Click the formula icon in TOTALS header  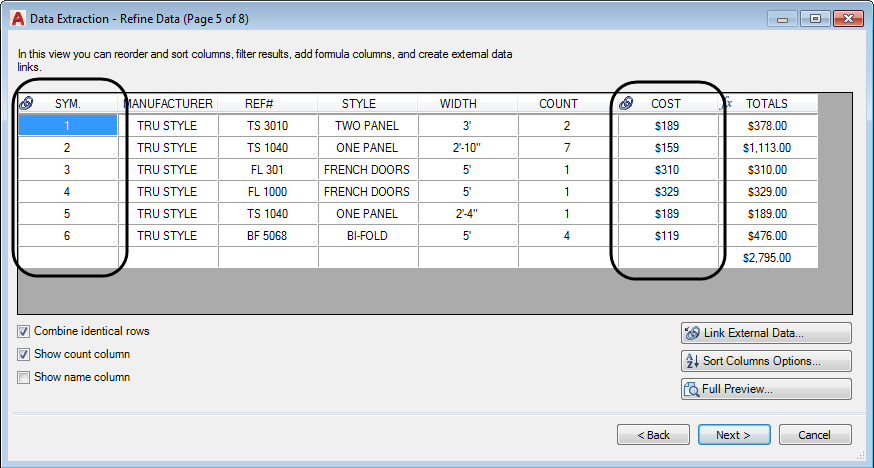(726, 103)
